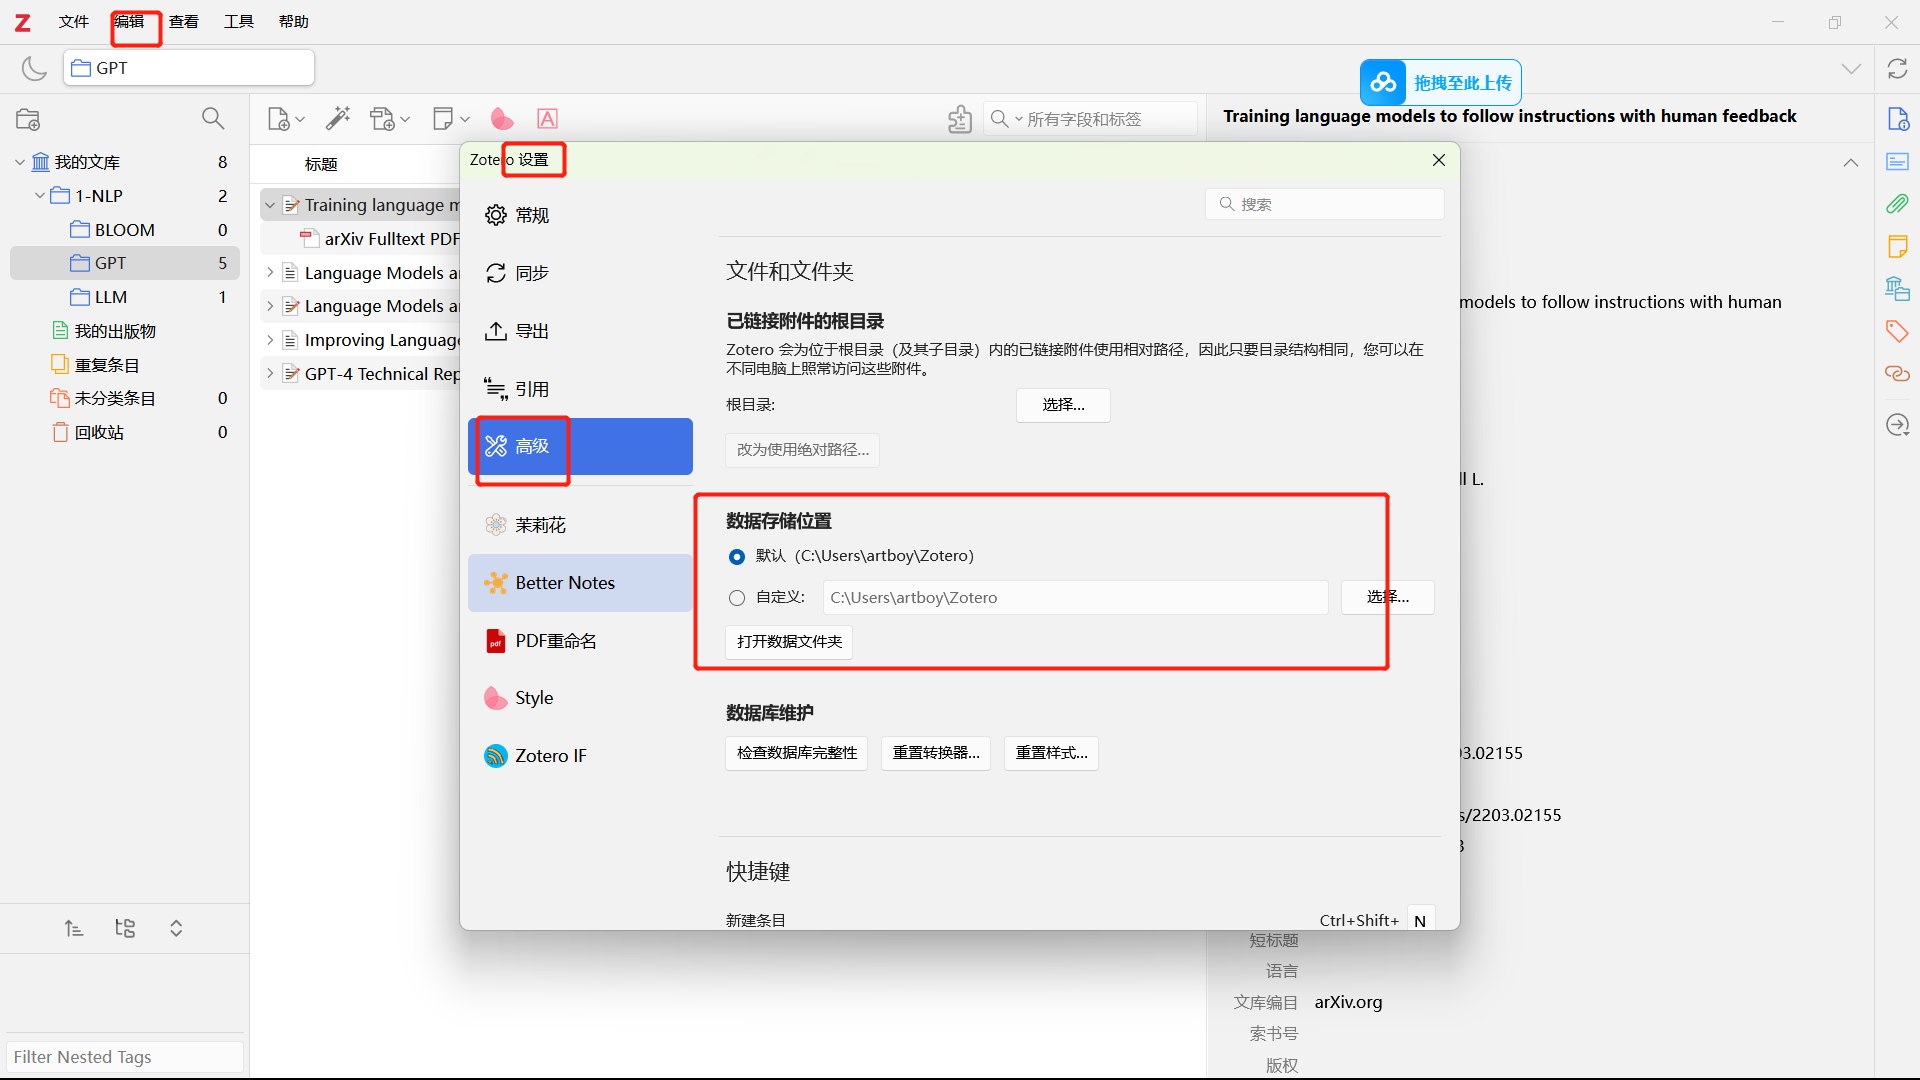The image size is (1920, 1080).
Task: Click the Locate arrow side icon
Action: pos(1897,425)
